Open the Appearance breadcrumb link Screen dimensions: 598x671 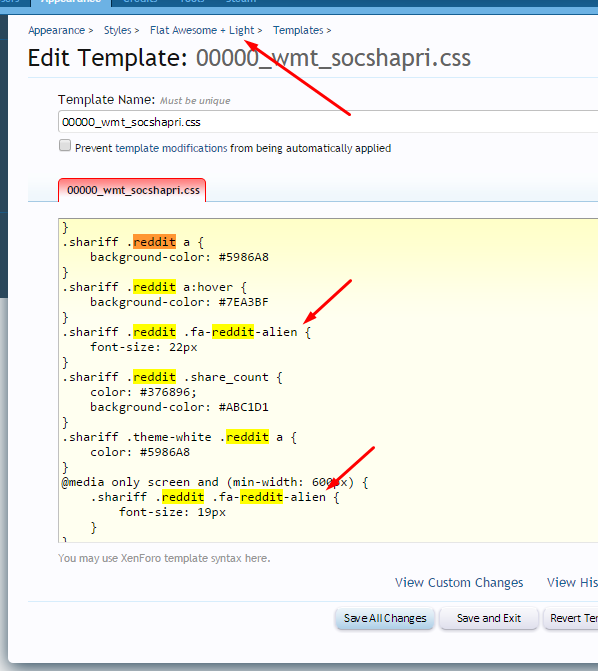(57, 30)
